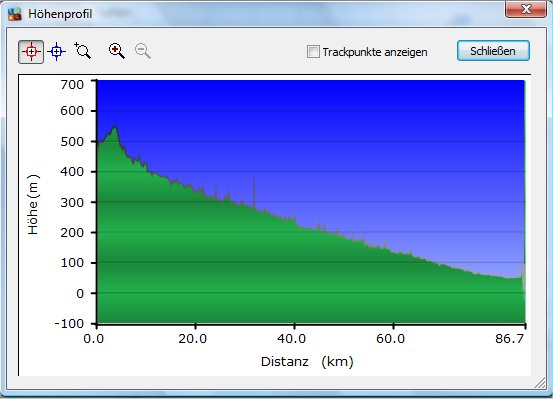Viewport: 553px width, 399px height.
Task: Click the Höhe (m) vertical axis title
Action: [x=33, y=204]
